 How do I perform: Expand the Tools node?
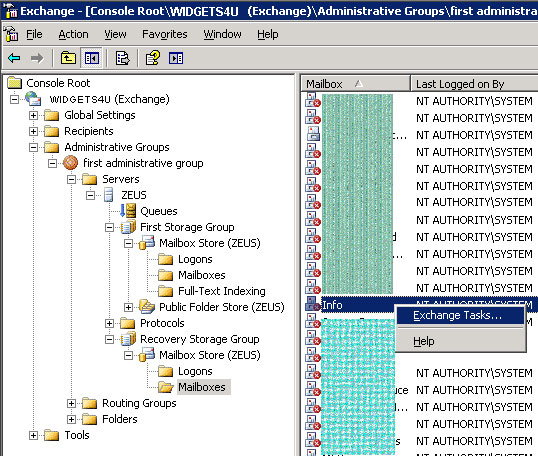33,435
